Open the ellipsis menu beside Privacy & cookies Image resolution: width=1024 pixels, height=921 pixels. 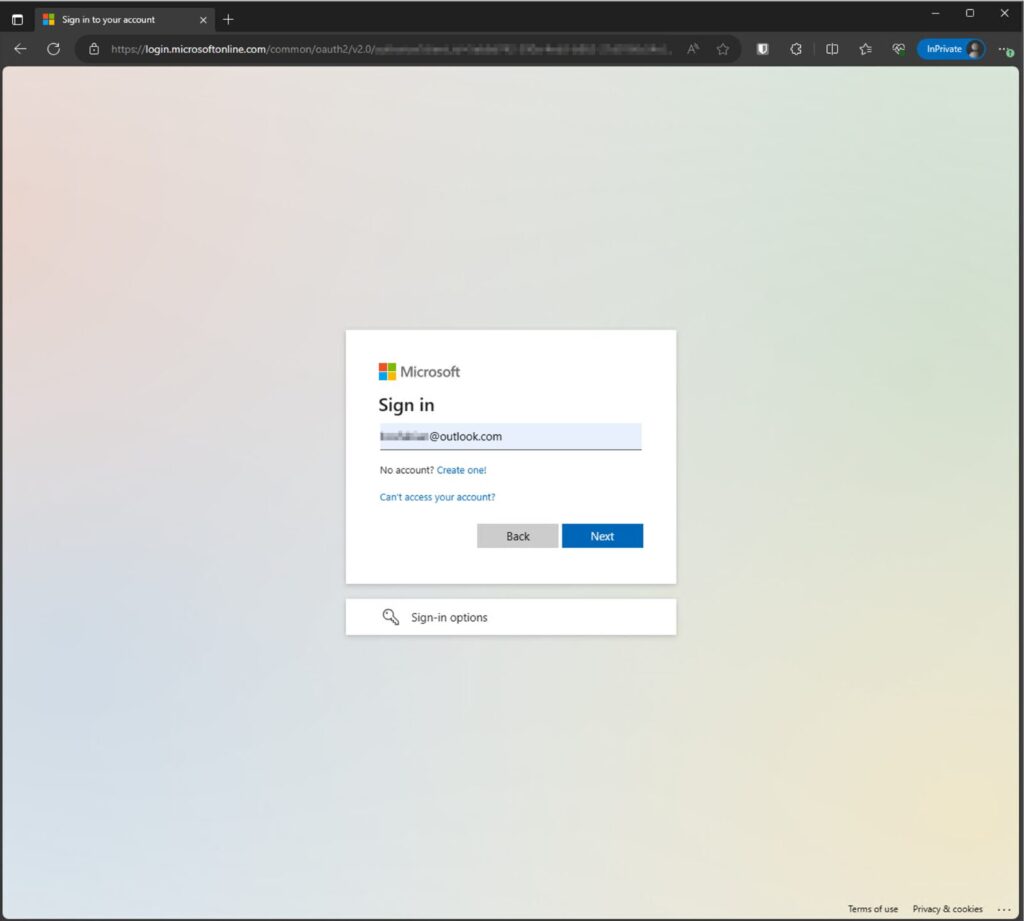click(x=1004, y=908)
